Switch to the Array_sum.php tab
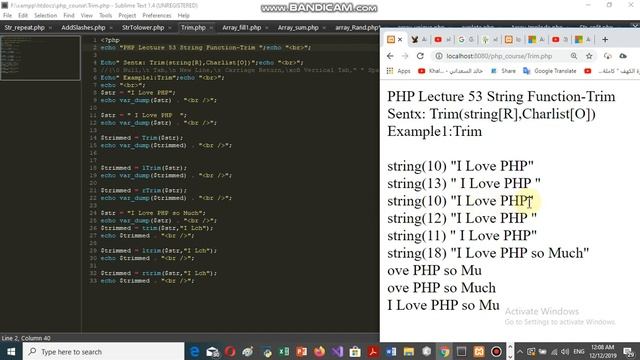640x360 pixels. coord(298,28)
